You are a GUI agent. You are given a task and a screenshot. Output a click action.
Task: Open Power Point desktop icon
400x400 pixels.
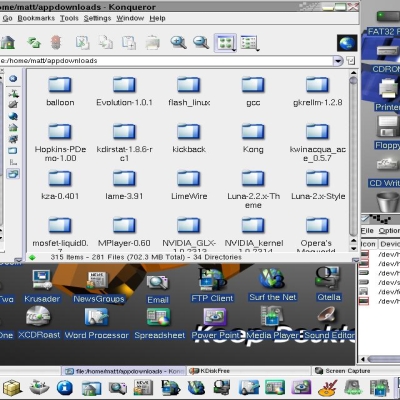(215, 323)
